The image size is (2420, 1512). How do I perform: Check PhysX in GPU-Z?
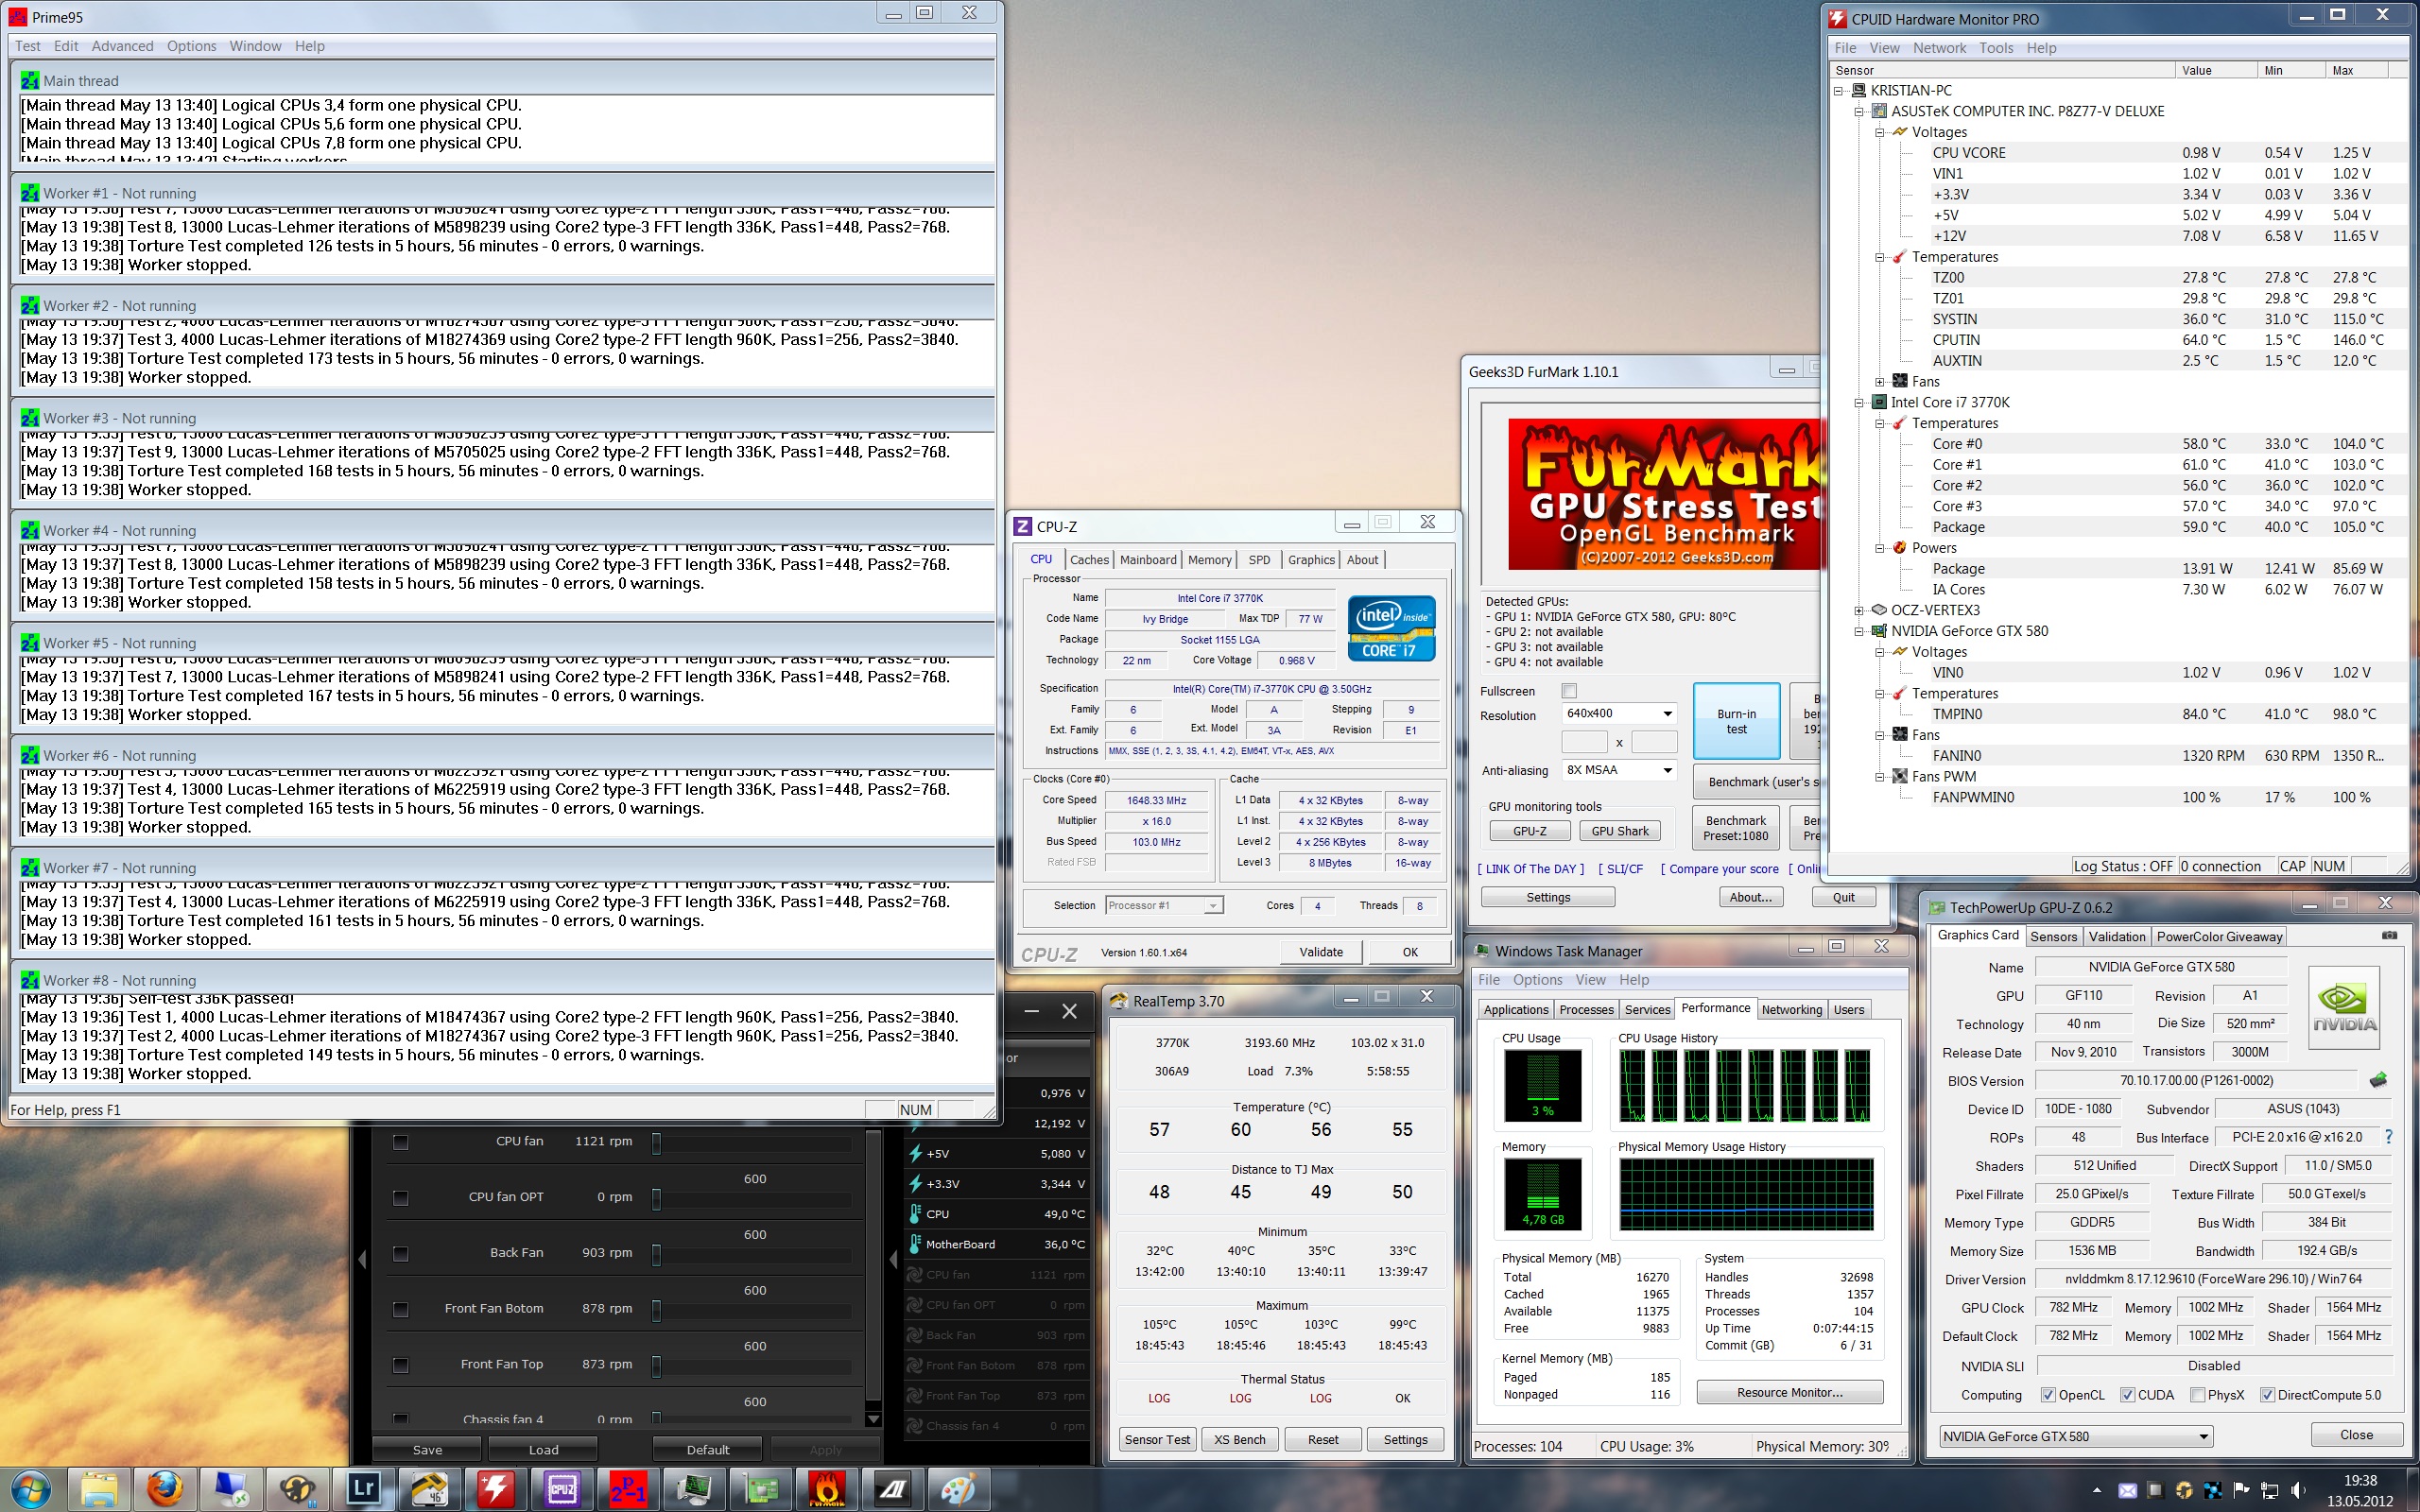(x=2198, y=1395)
